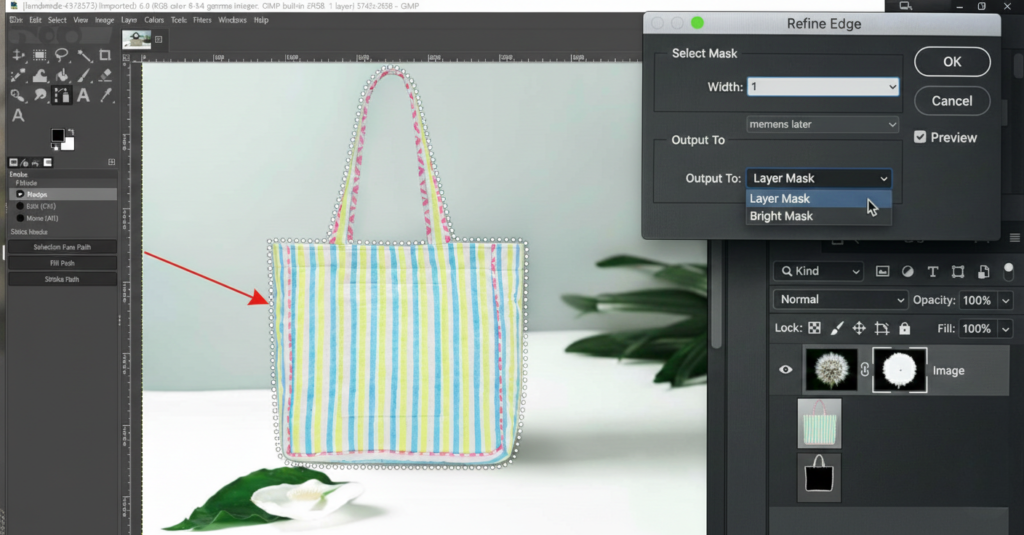Select the Color Picker eyedropper tool
The width and height of the screenshot is (1024, 535).
tap(104, 96)
